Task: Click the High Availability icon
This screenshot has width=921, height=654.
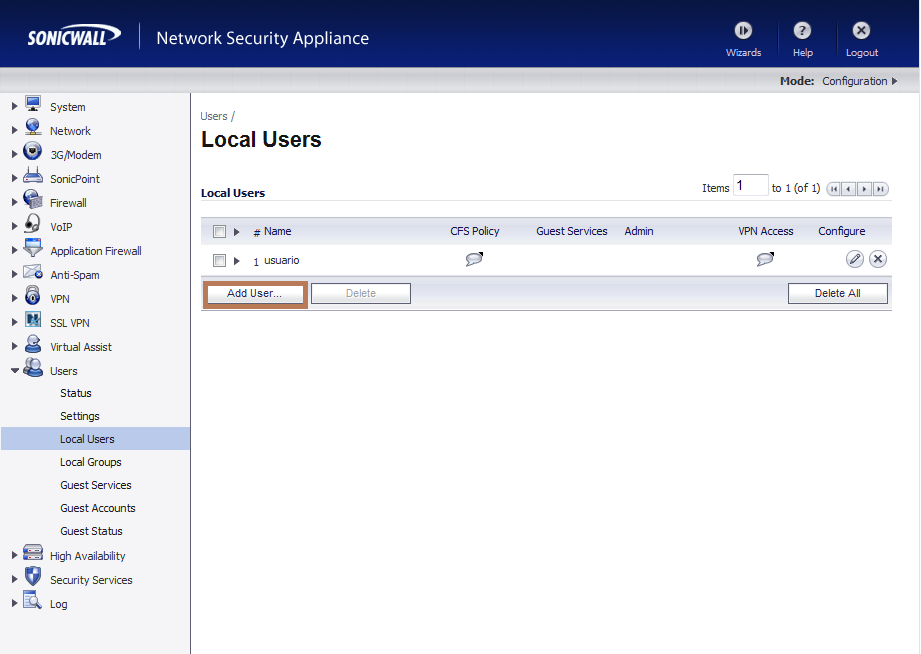Action: pyautogui.click(x=33, y=552)
